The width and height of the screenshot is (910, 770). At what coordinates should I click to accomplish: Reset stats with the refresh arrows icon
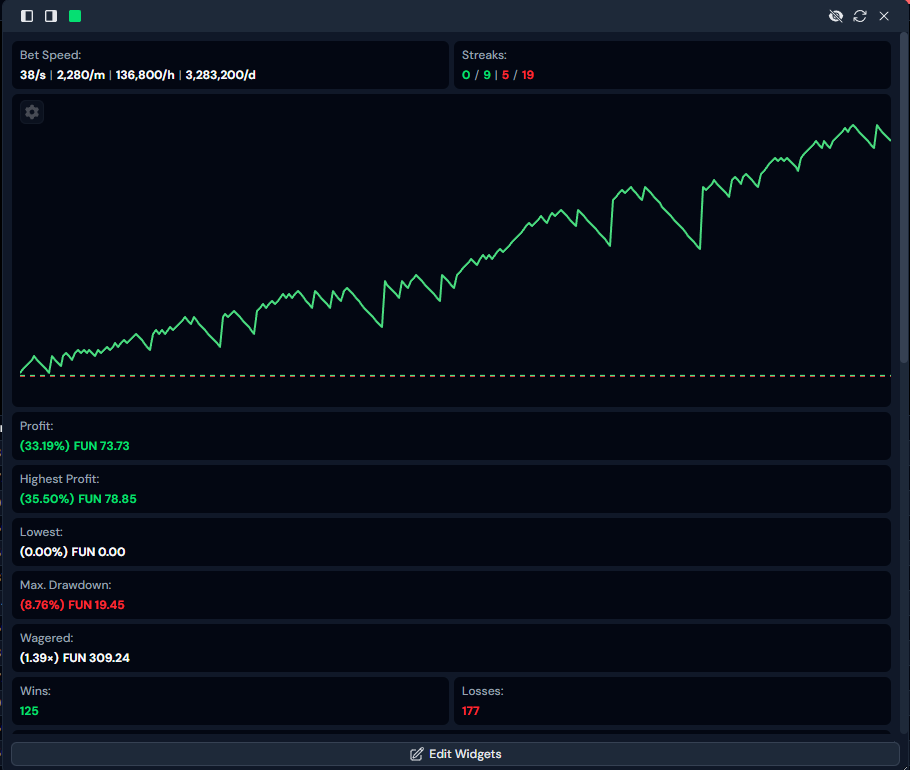coord(860,16)
